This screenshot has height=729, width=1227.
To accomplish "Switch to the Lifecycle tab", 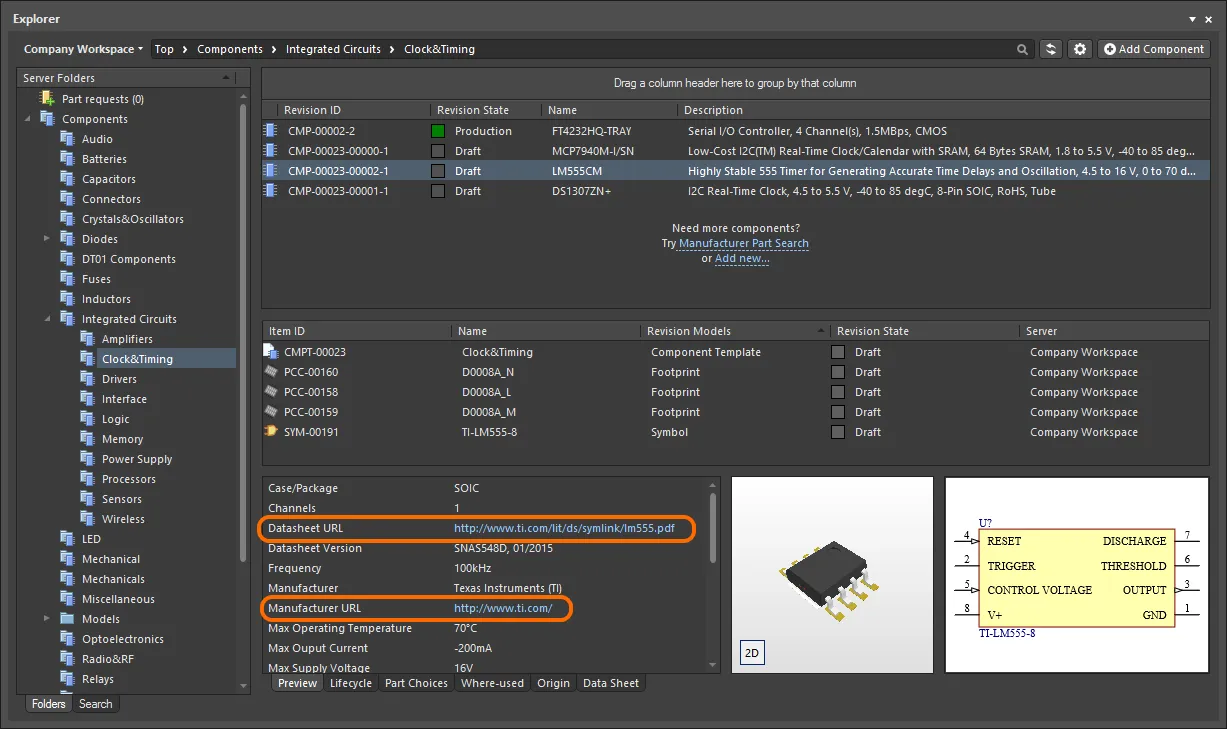I will pyautogui.click(x=350, y=683).
